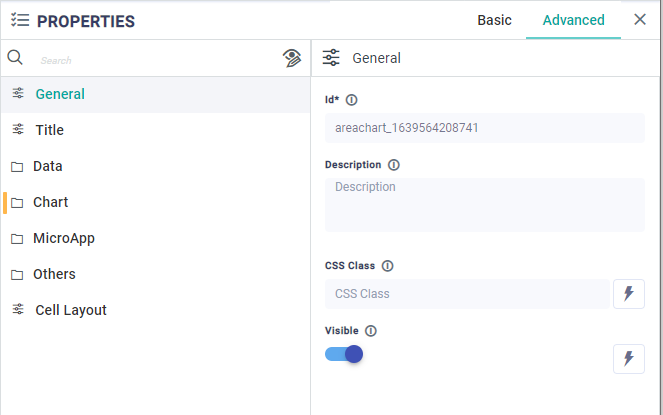Click the CSS Class input field

pyautogui.click(x=466, y=294)
